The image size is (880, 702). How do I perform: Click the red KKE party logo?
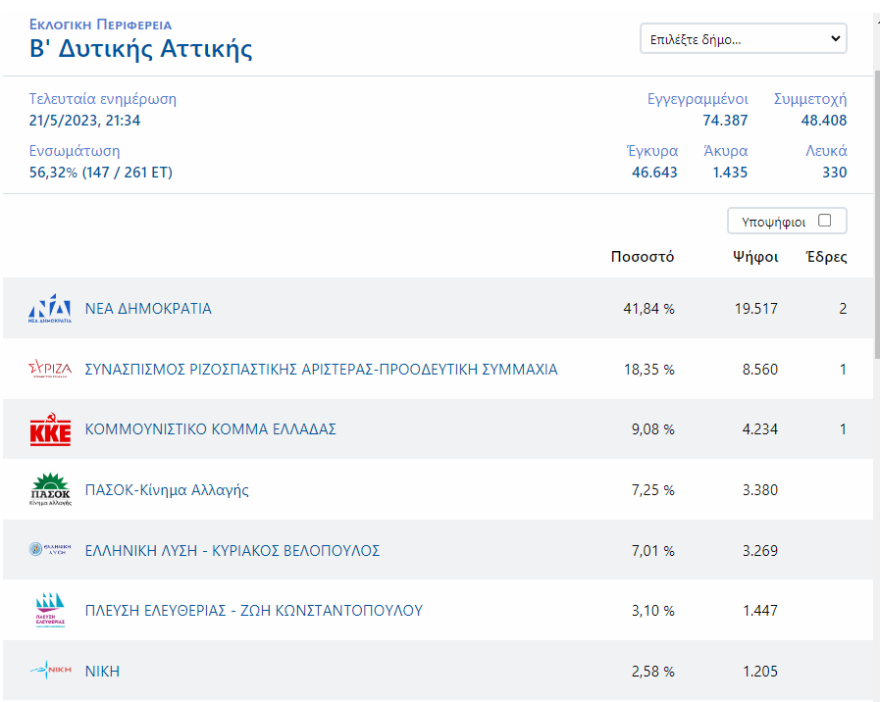tap(50, 430)
